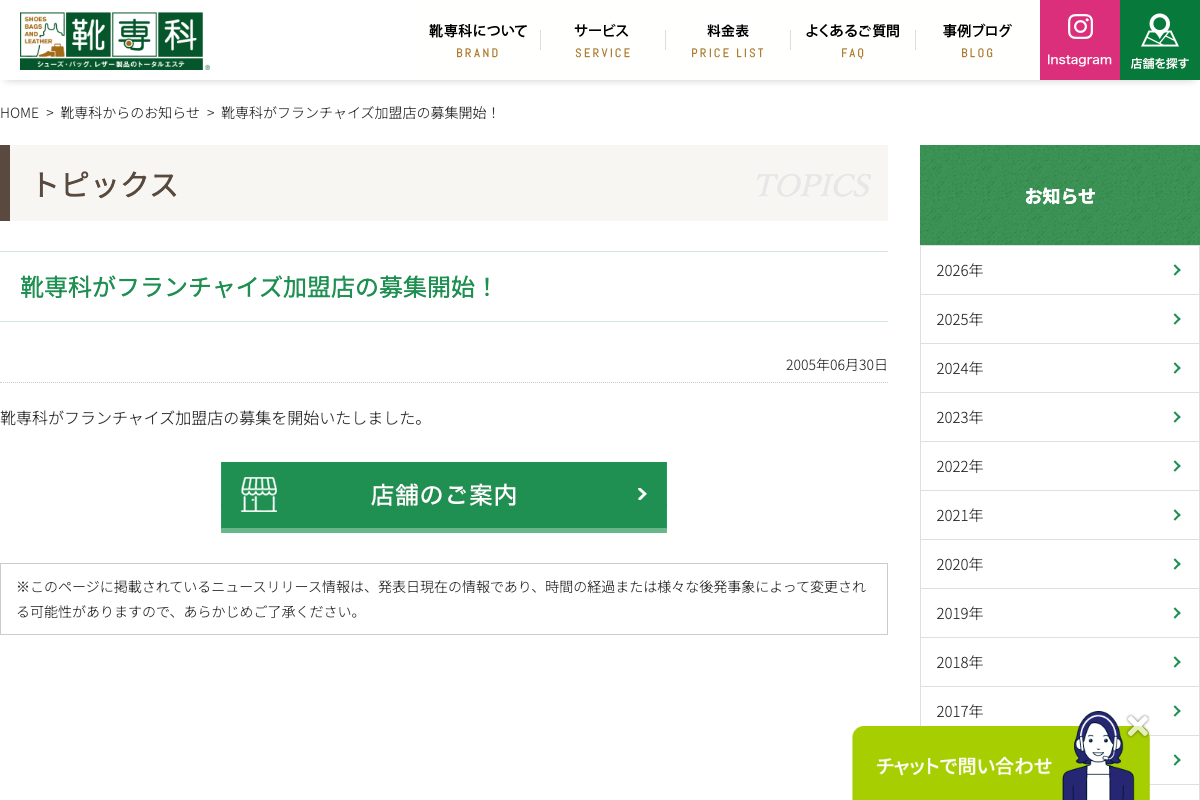Start チャットで問い合わせ chat
This screenshot has width=1200, height=800.
pos(964,766)
